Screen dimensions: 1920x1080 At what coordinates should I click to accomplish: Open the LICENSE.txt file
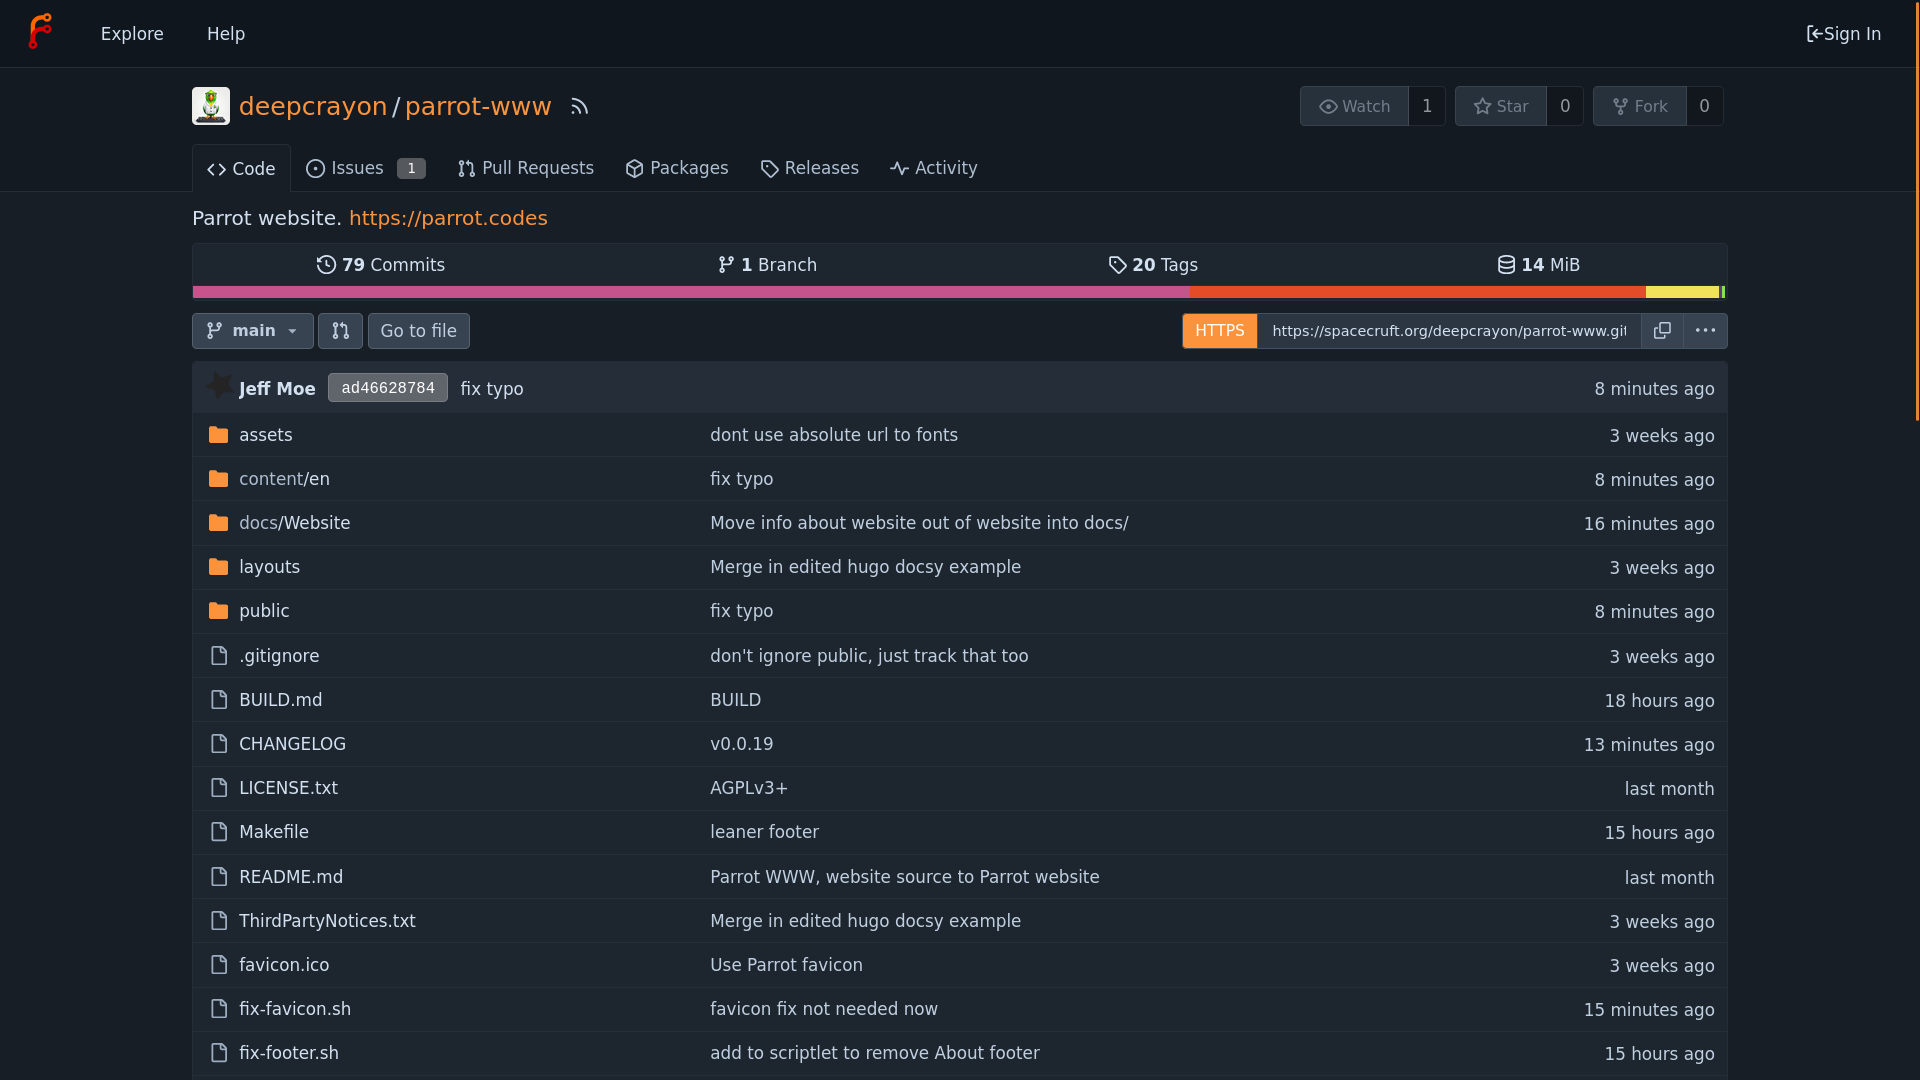point(288,788)
